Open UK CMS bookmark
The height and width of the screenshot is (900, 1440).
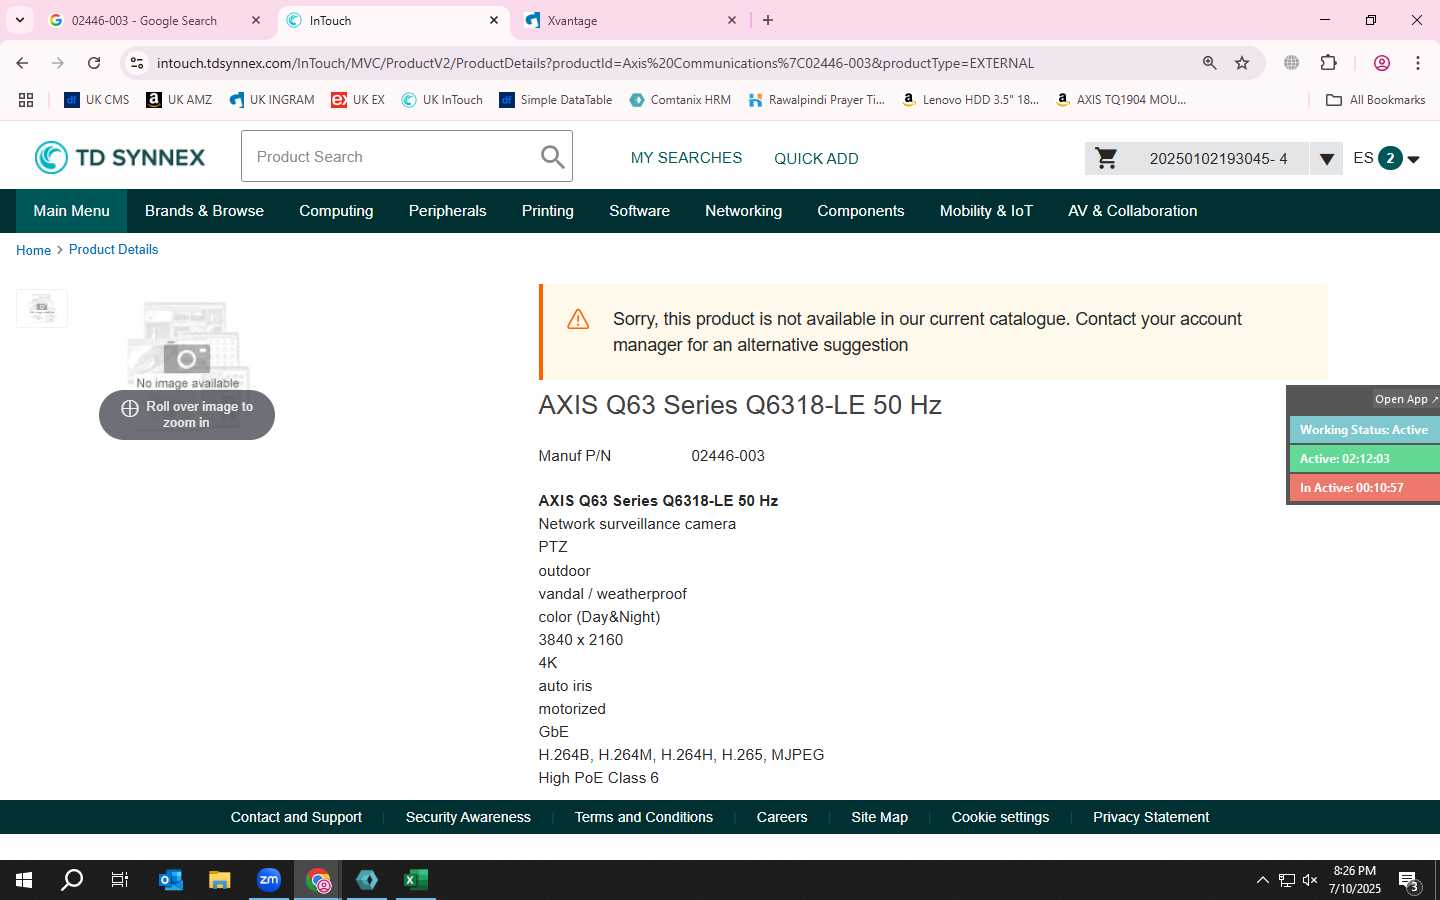tap(97, 100)
